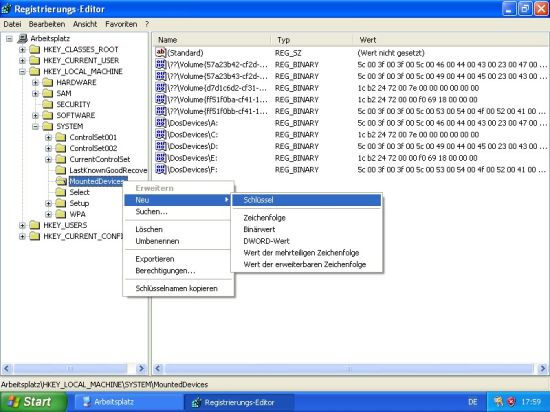Select binary icon for \DosDevices\C:
Viewport: 550px width, 412px height.
click(160, 134)
